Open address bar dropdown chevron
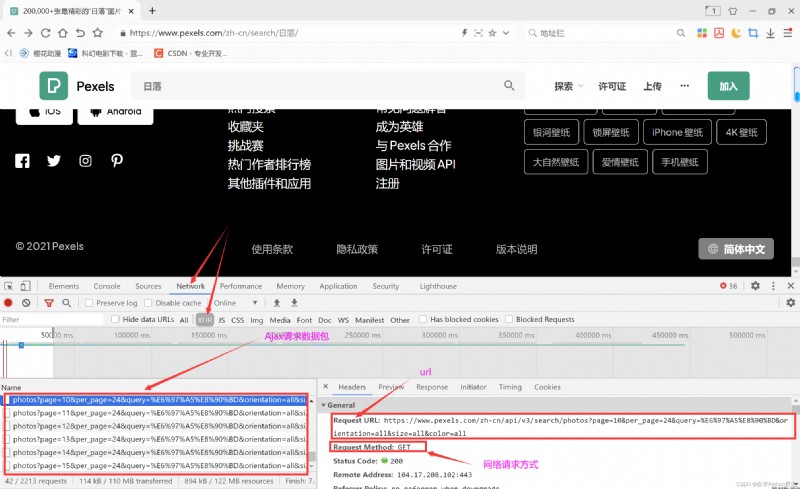800x489 pixels. [506, 33]
